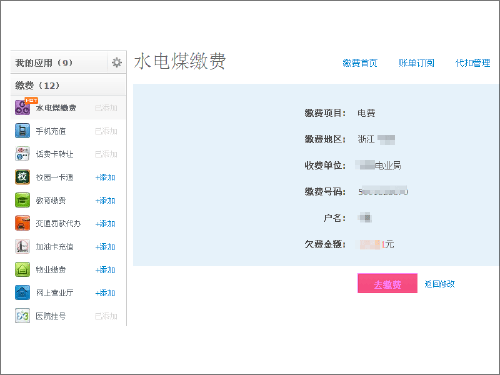Click the pink 去缴费 button
This screenshot has width=500, height=375.
click(x=387, y=283)
